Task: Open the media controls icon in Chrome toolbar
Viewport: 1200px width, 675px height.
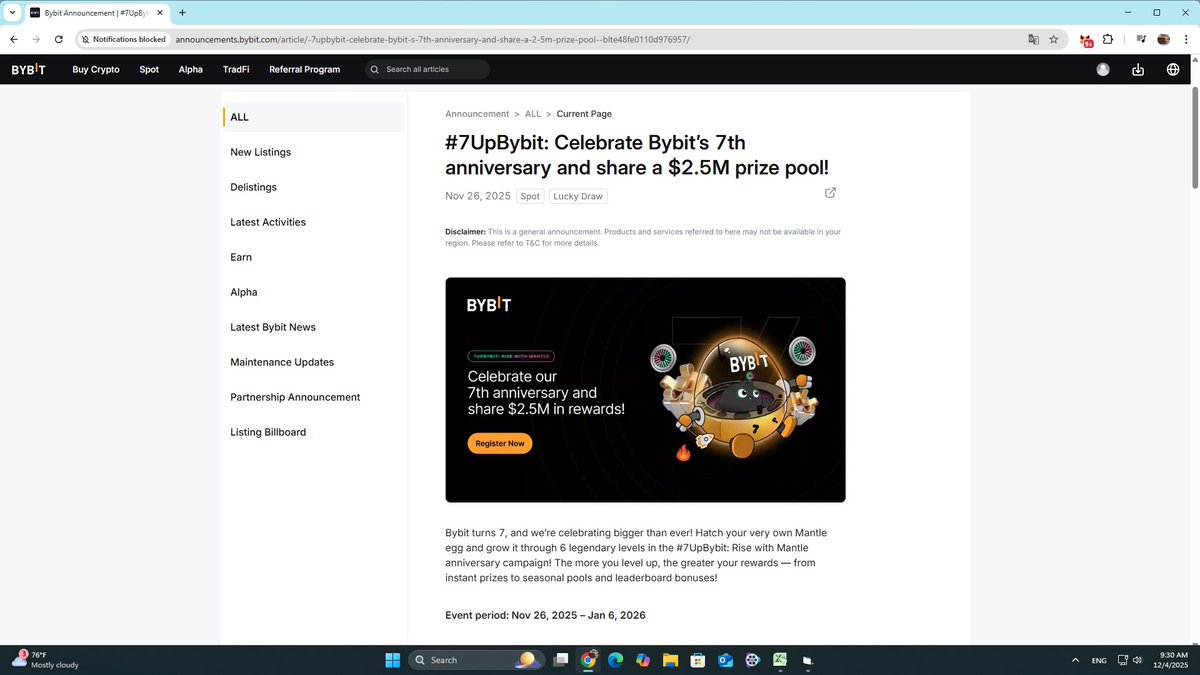Action: tap(1141, 39)
